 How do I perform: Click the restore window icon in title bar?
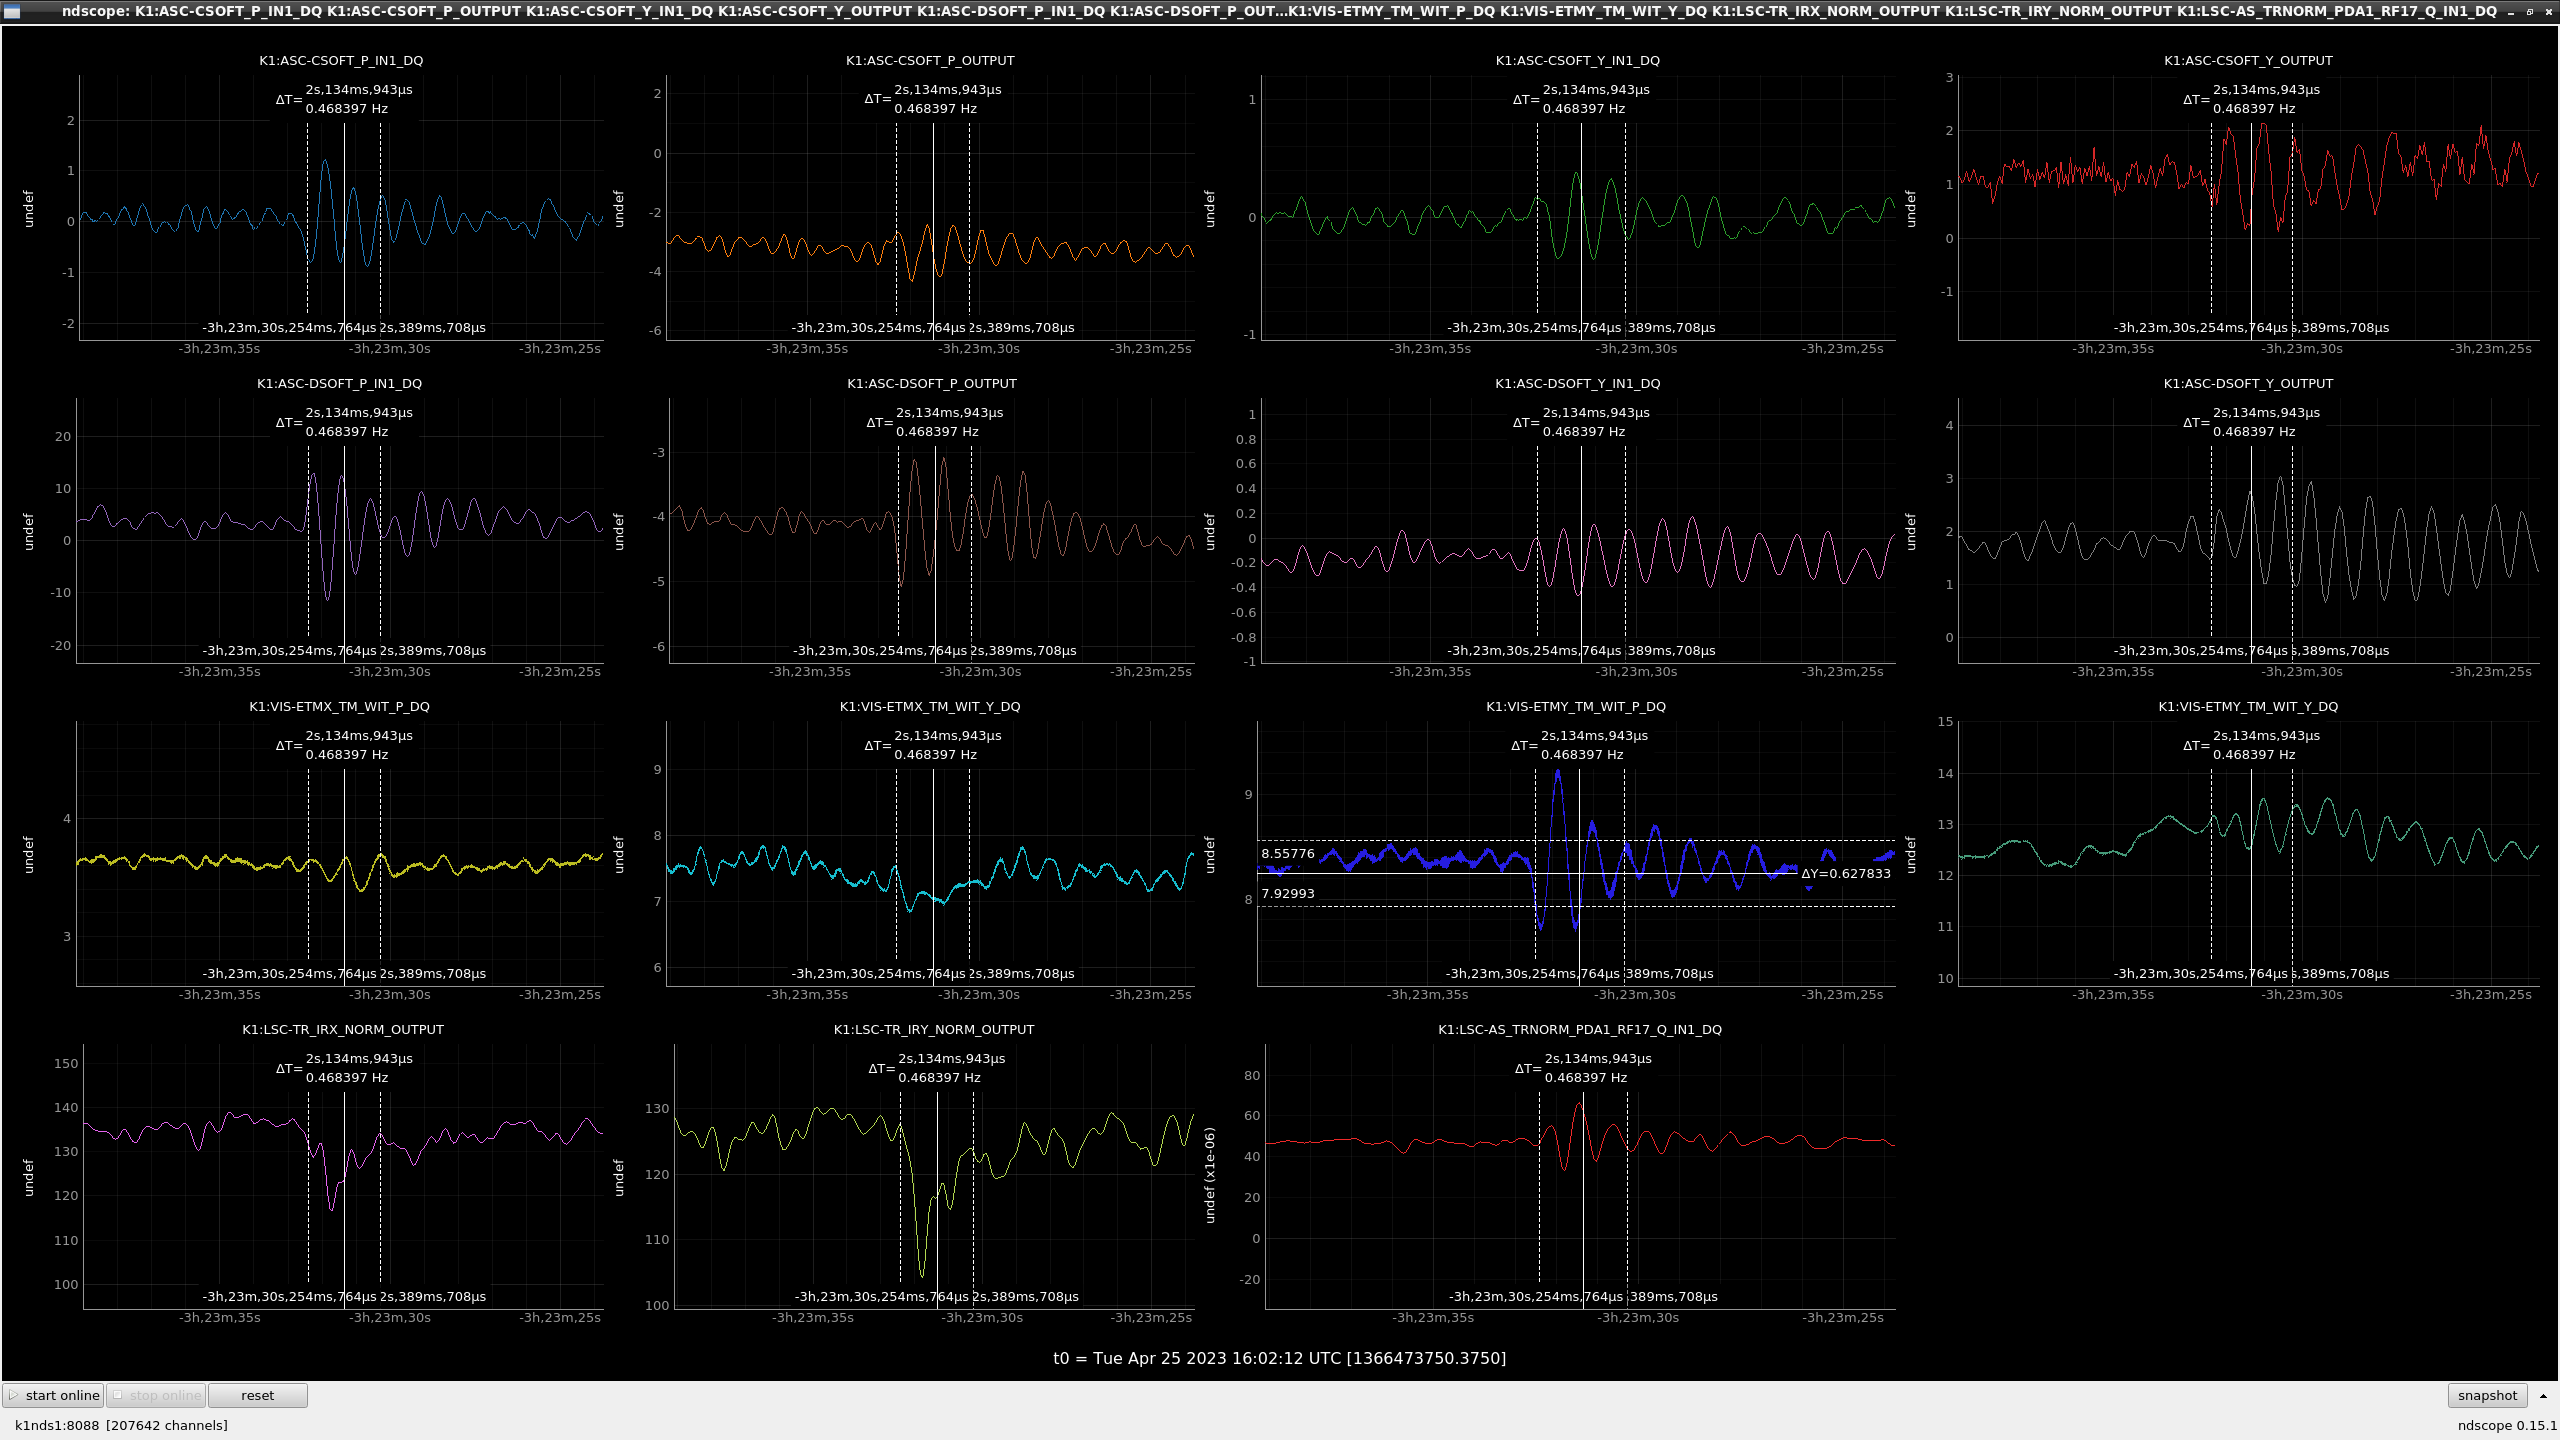(x=2530, y=11)
